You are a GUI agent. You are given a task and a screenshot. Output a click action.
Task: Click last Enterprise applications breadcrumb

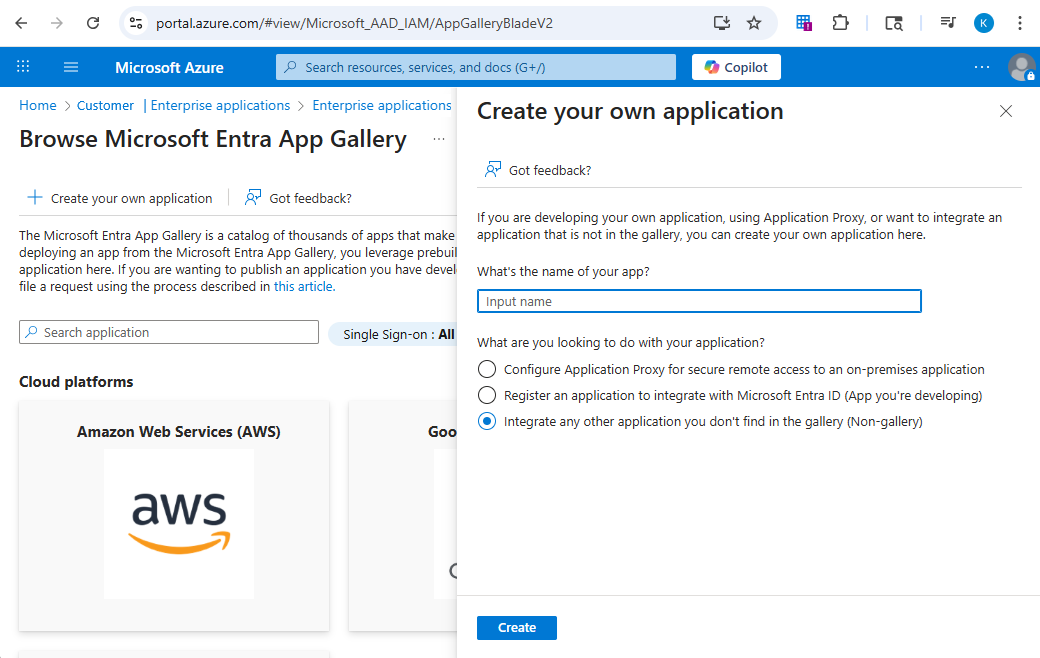coord(382,105)
